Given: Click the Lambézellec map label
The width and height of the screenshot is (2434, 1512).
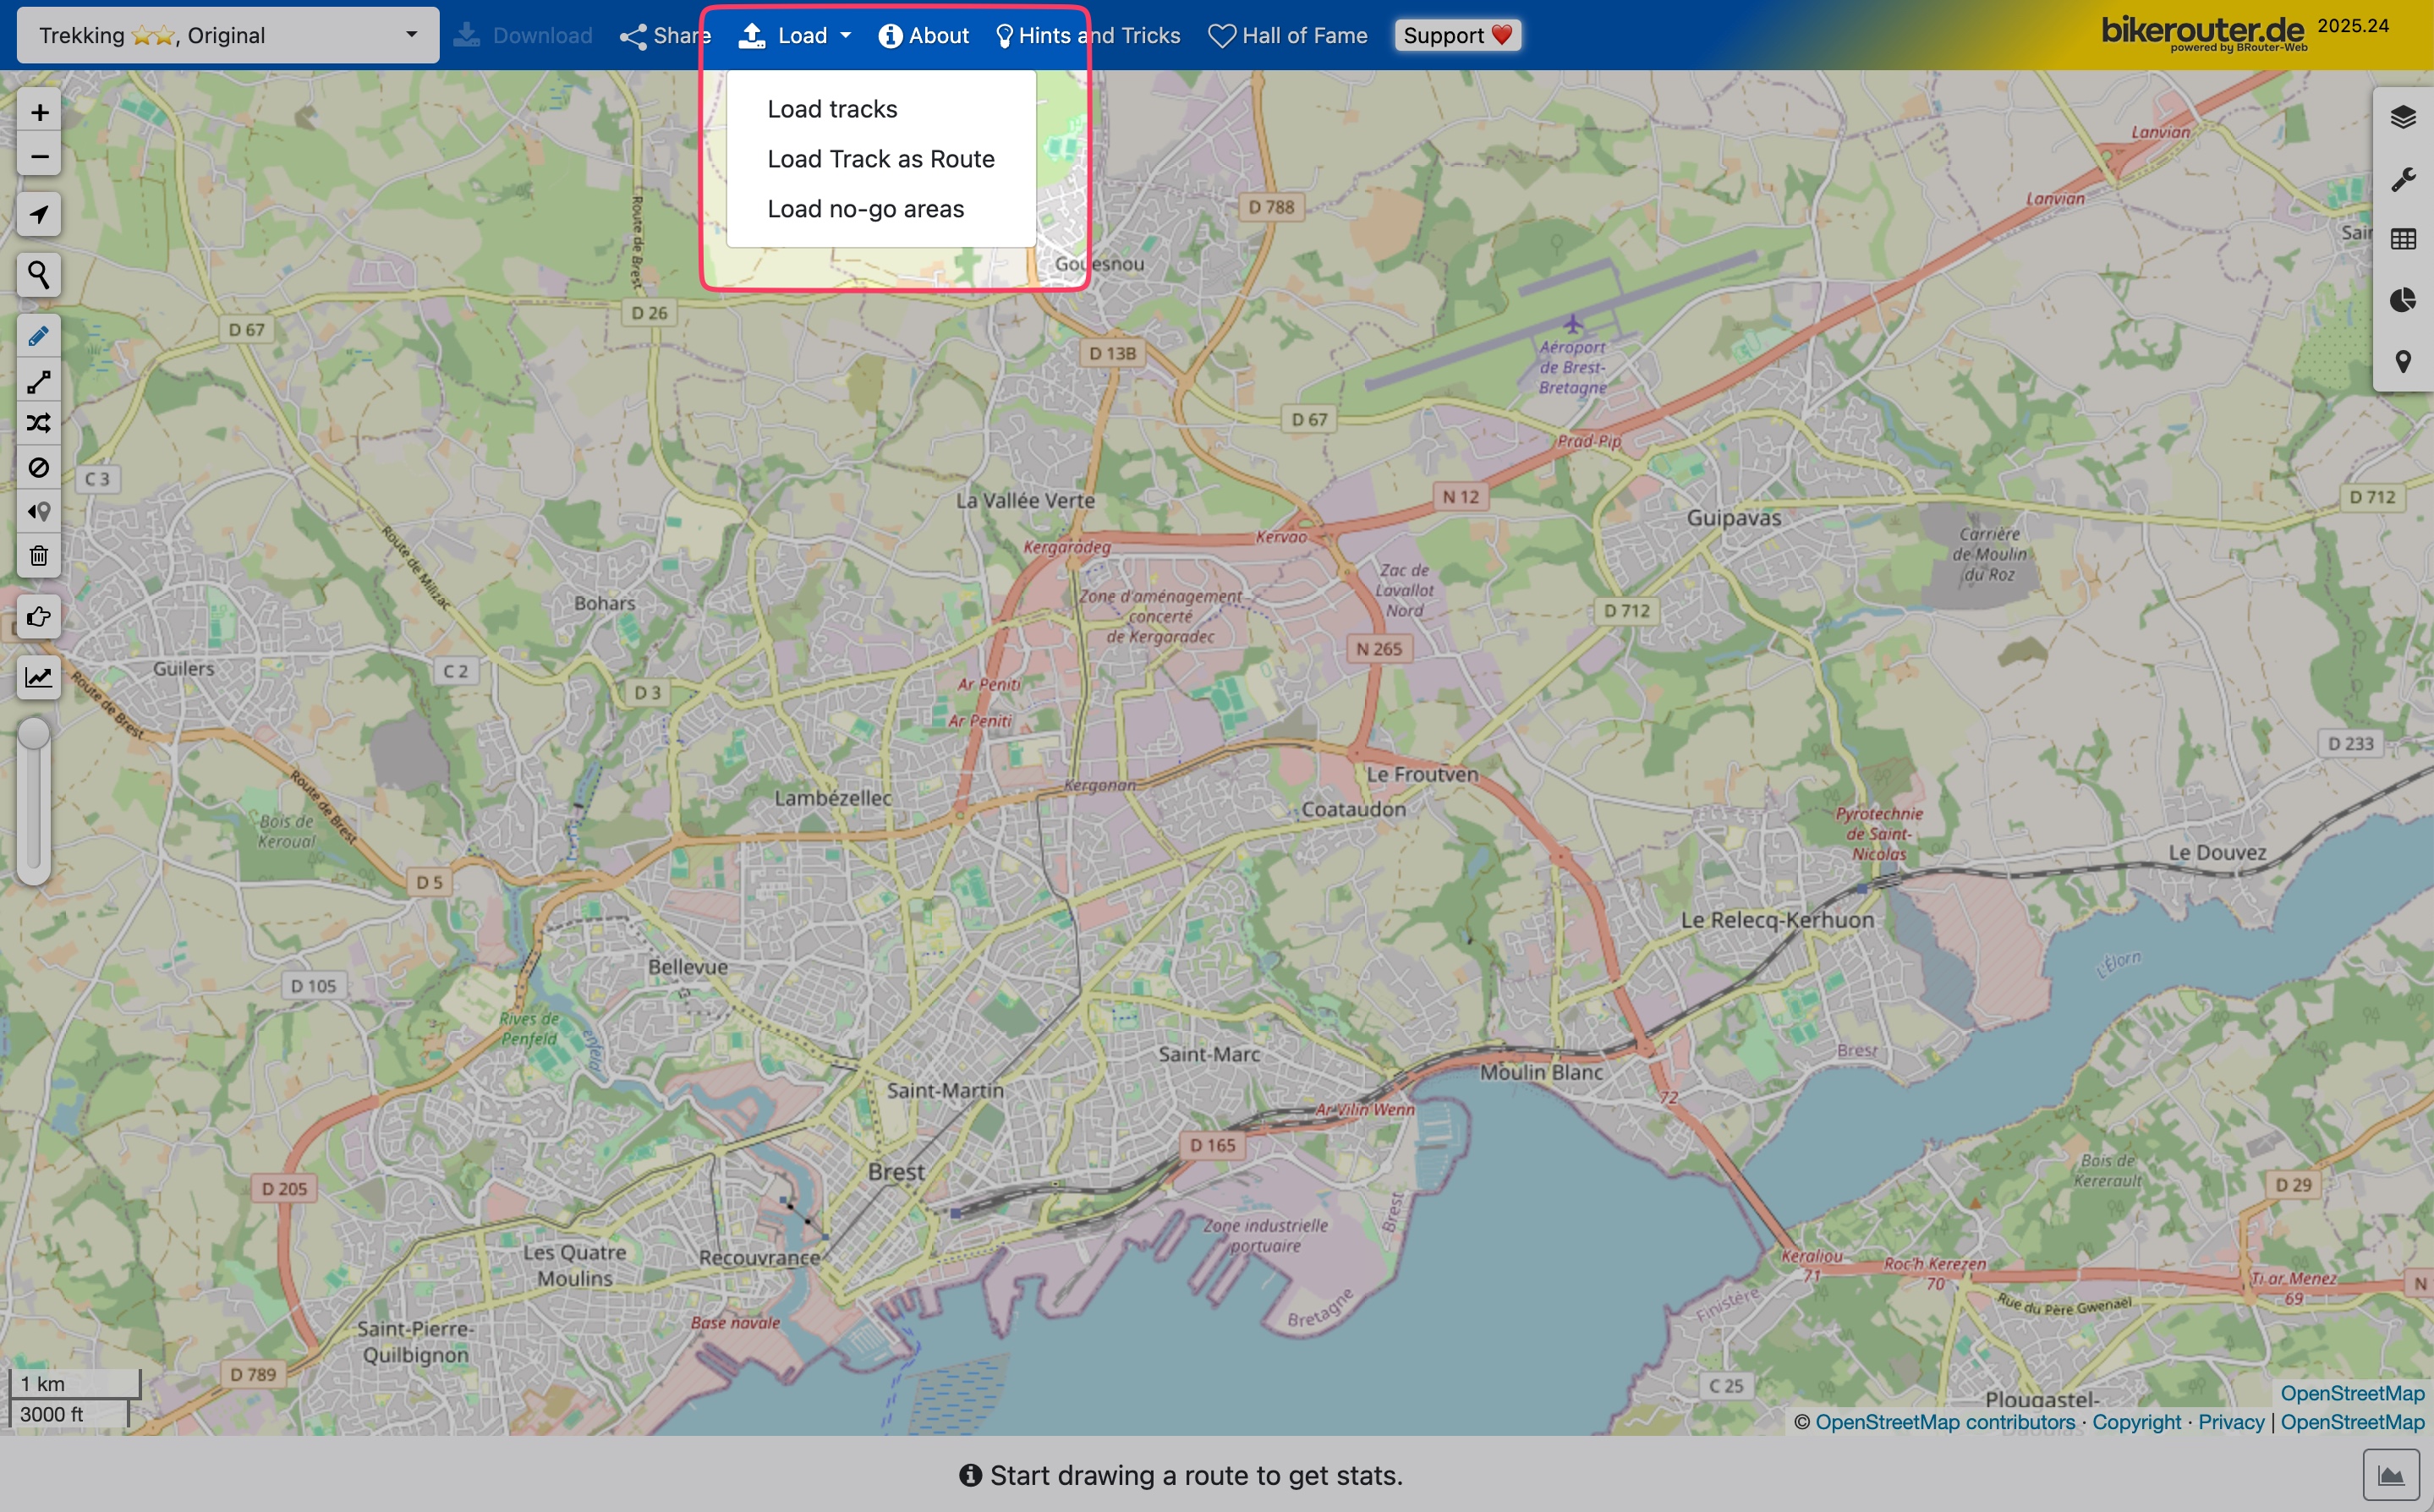Looking at the screenshot, I should click(833, 798).
